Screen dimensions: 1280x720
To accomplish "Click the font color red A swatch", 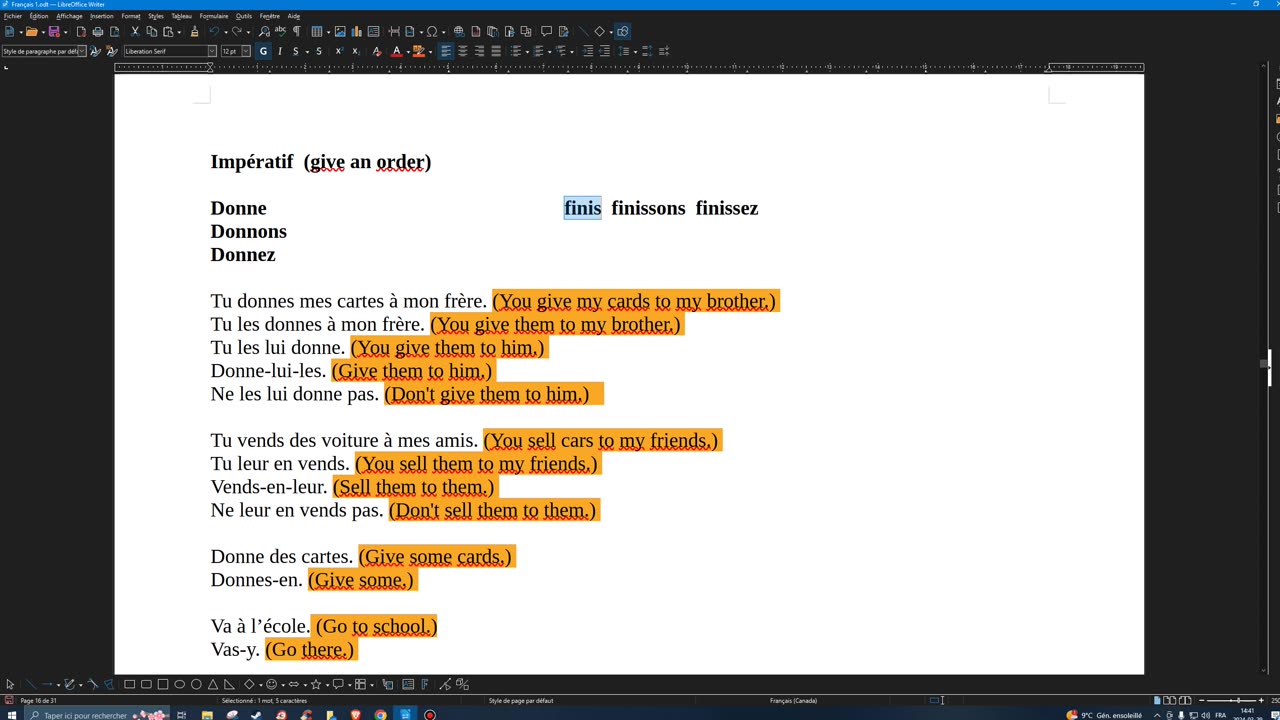I will pos(396,51).
